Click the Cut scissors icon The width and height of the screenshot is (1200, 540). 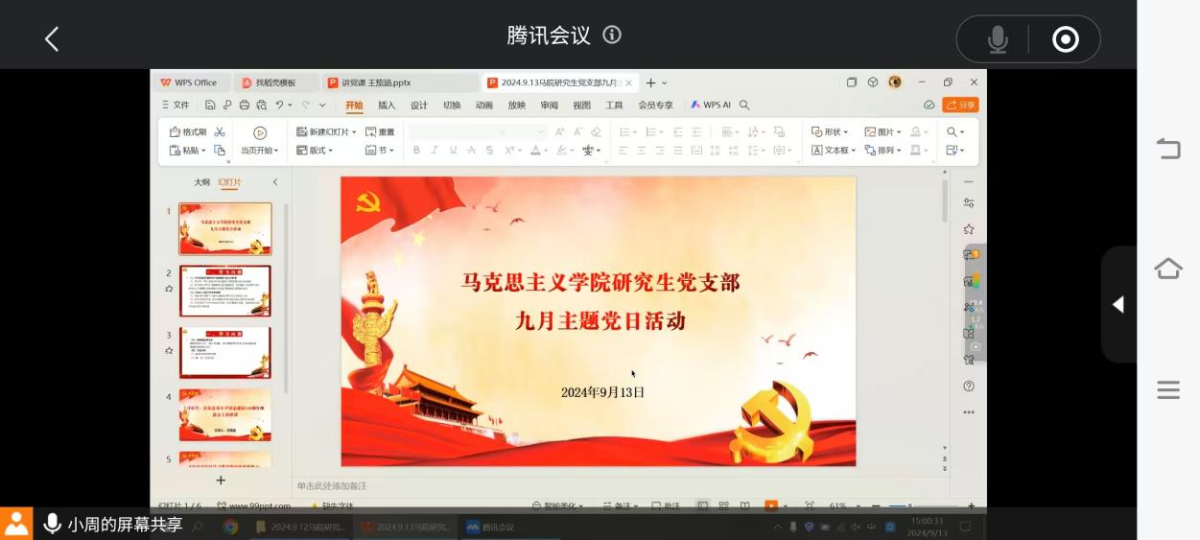(220, 132)
